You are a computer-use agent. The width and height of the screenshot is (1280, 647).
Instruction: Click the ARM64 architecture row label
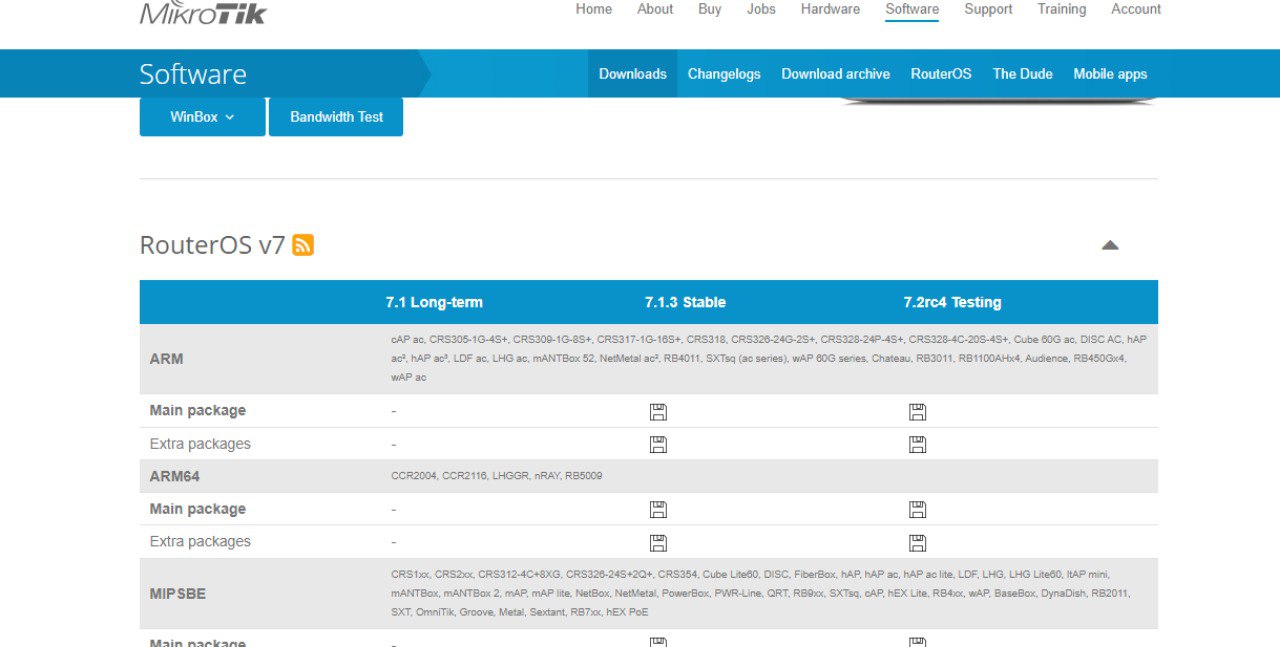click(x=175, y=476)
